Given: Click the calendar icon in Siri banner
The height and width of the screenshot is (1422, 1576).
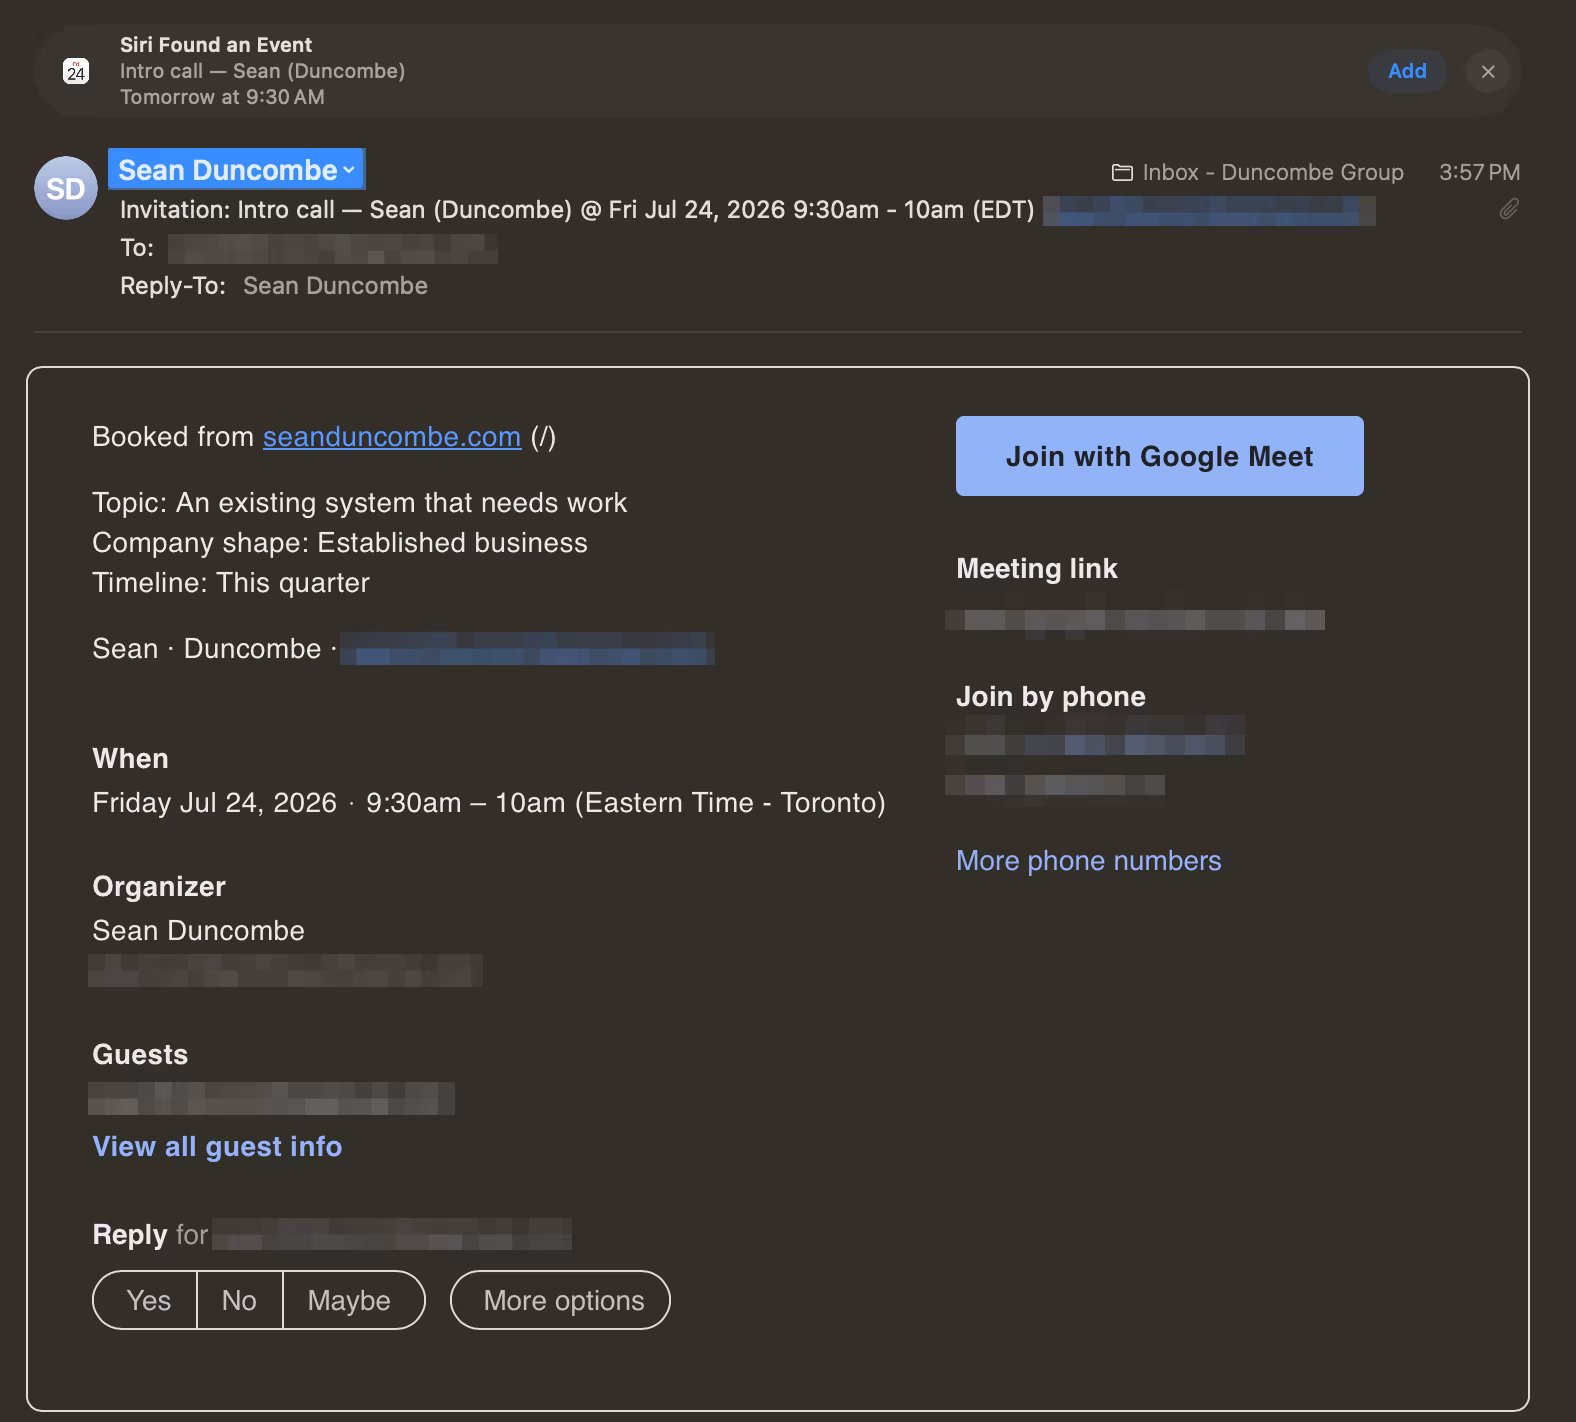Looking at the screenshot, I should coord(76,71).
